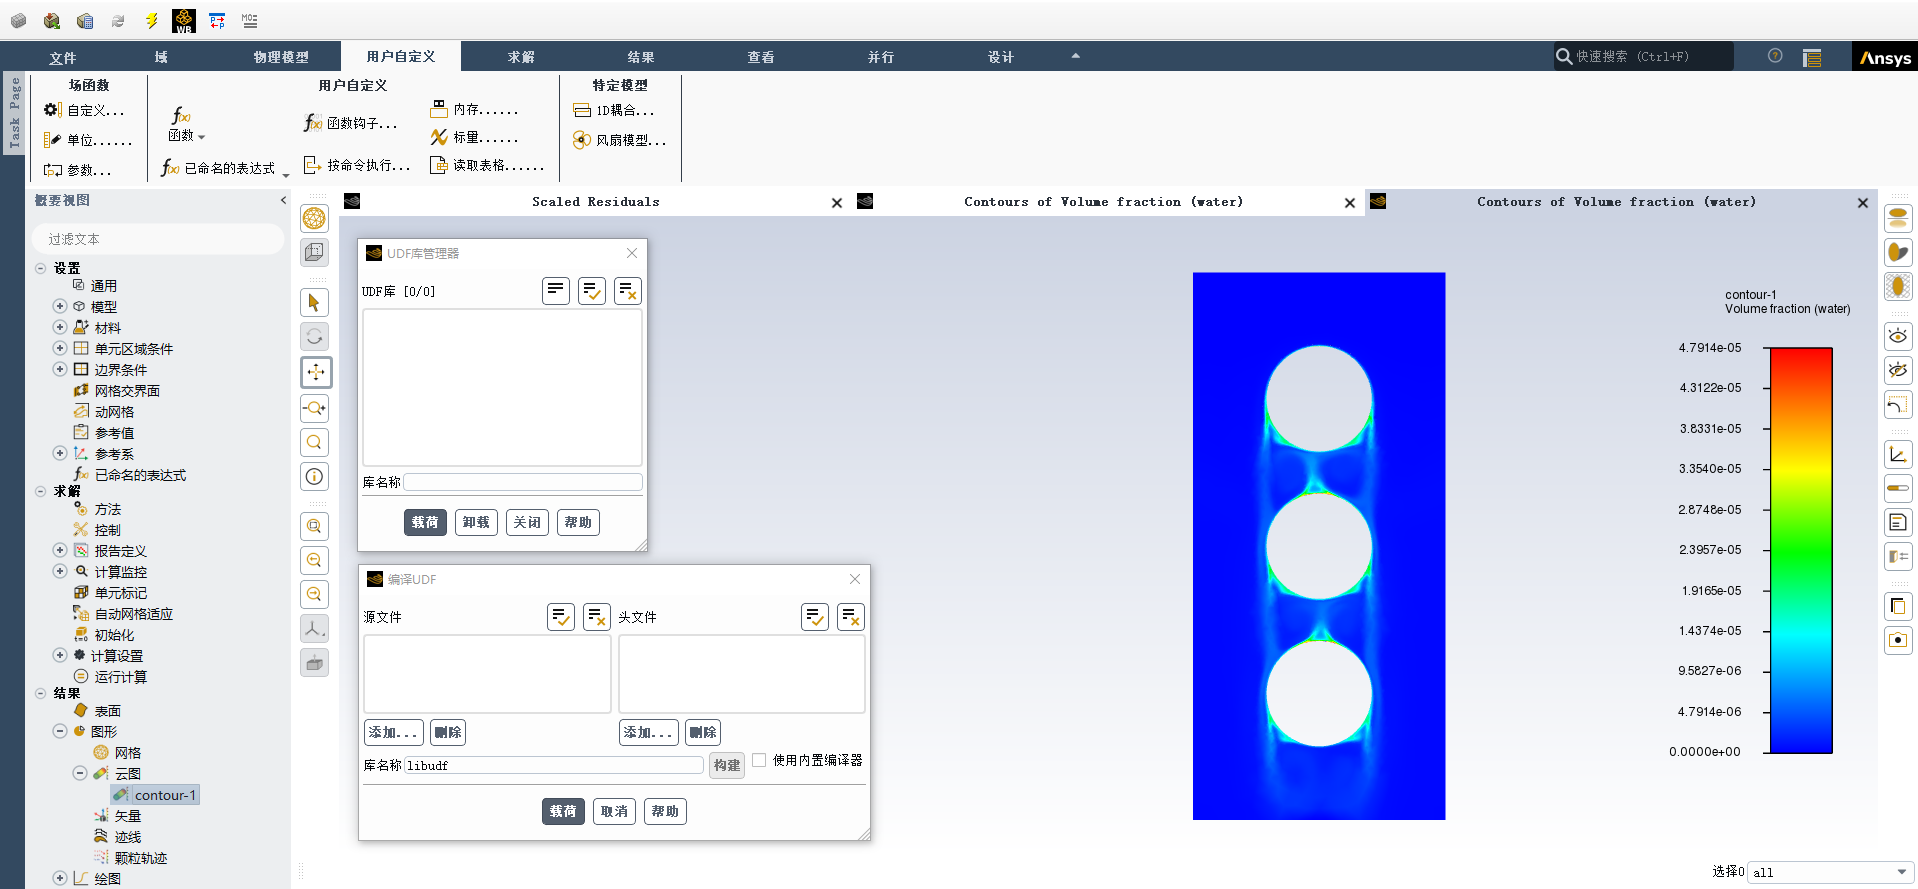Open the selection filter 'all' dropdown
This screenshot has height=889, width=1918.
pos(1830,872)
